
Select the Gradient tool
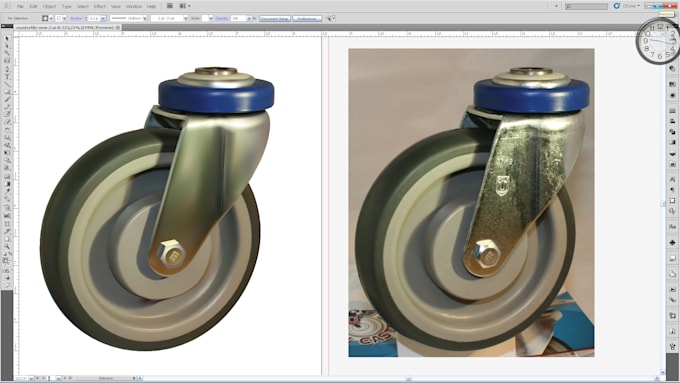[7, 183]
